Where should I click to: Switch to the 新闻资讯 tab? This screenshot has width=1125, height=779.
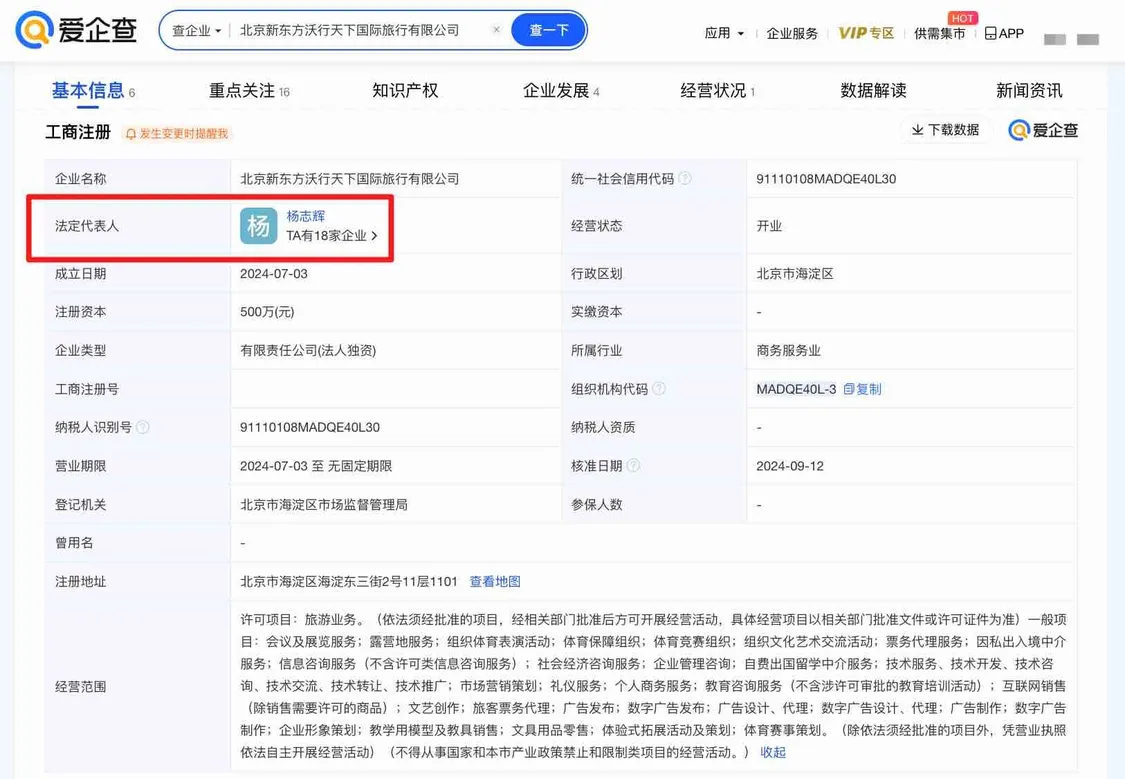tap(1029, 90)
